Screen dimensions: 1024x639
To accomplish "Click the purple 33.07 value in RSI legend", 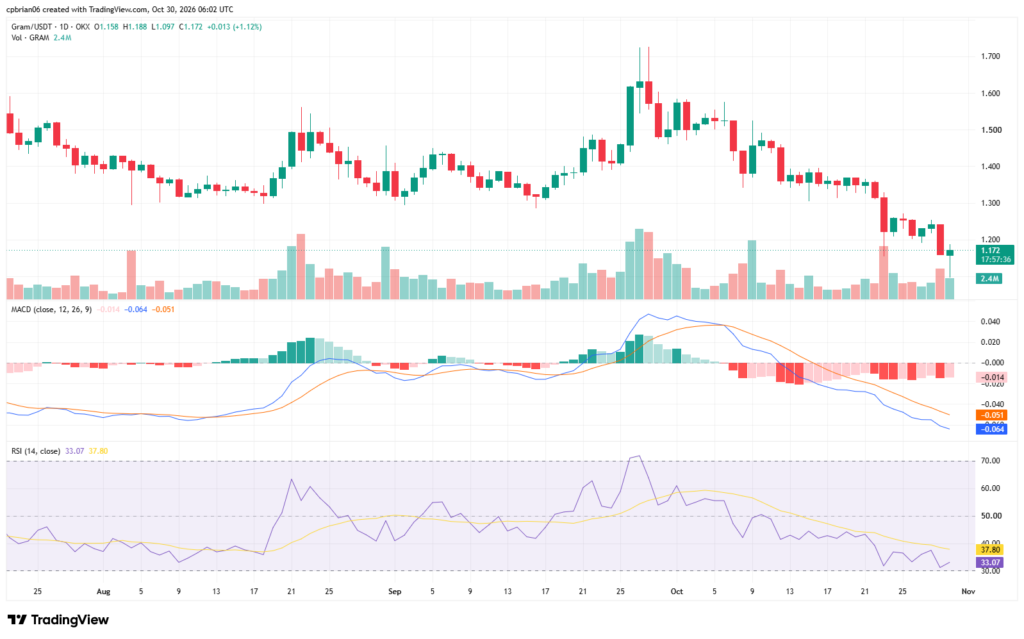I will (74, 451).
